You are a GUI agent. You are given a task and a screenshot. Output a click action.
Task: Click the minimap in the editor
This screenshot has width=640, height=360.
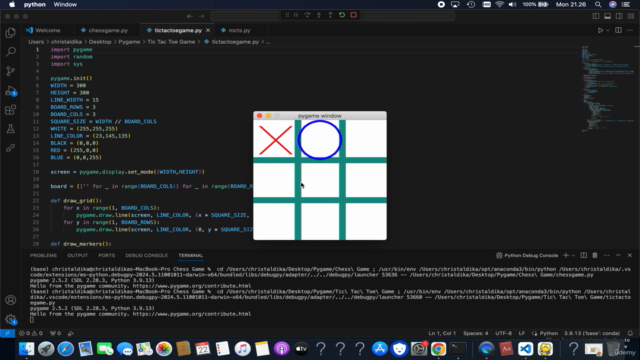(x=608, y=88)
